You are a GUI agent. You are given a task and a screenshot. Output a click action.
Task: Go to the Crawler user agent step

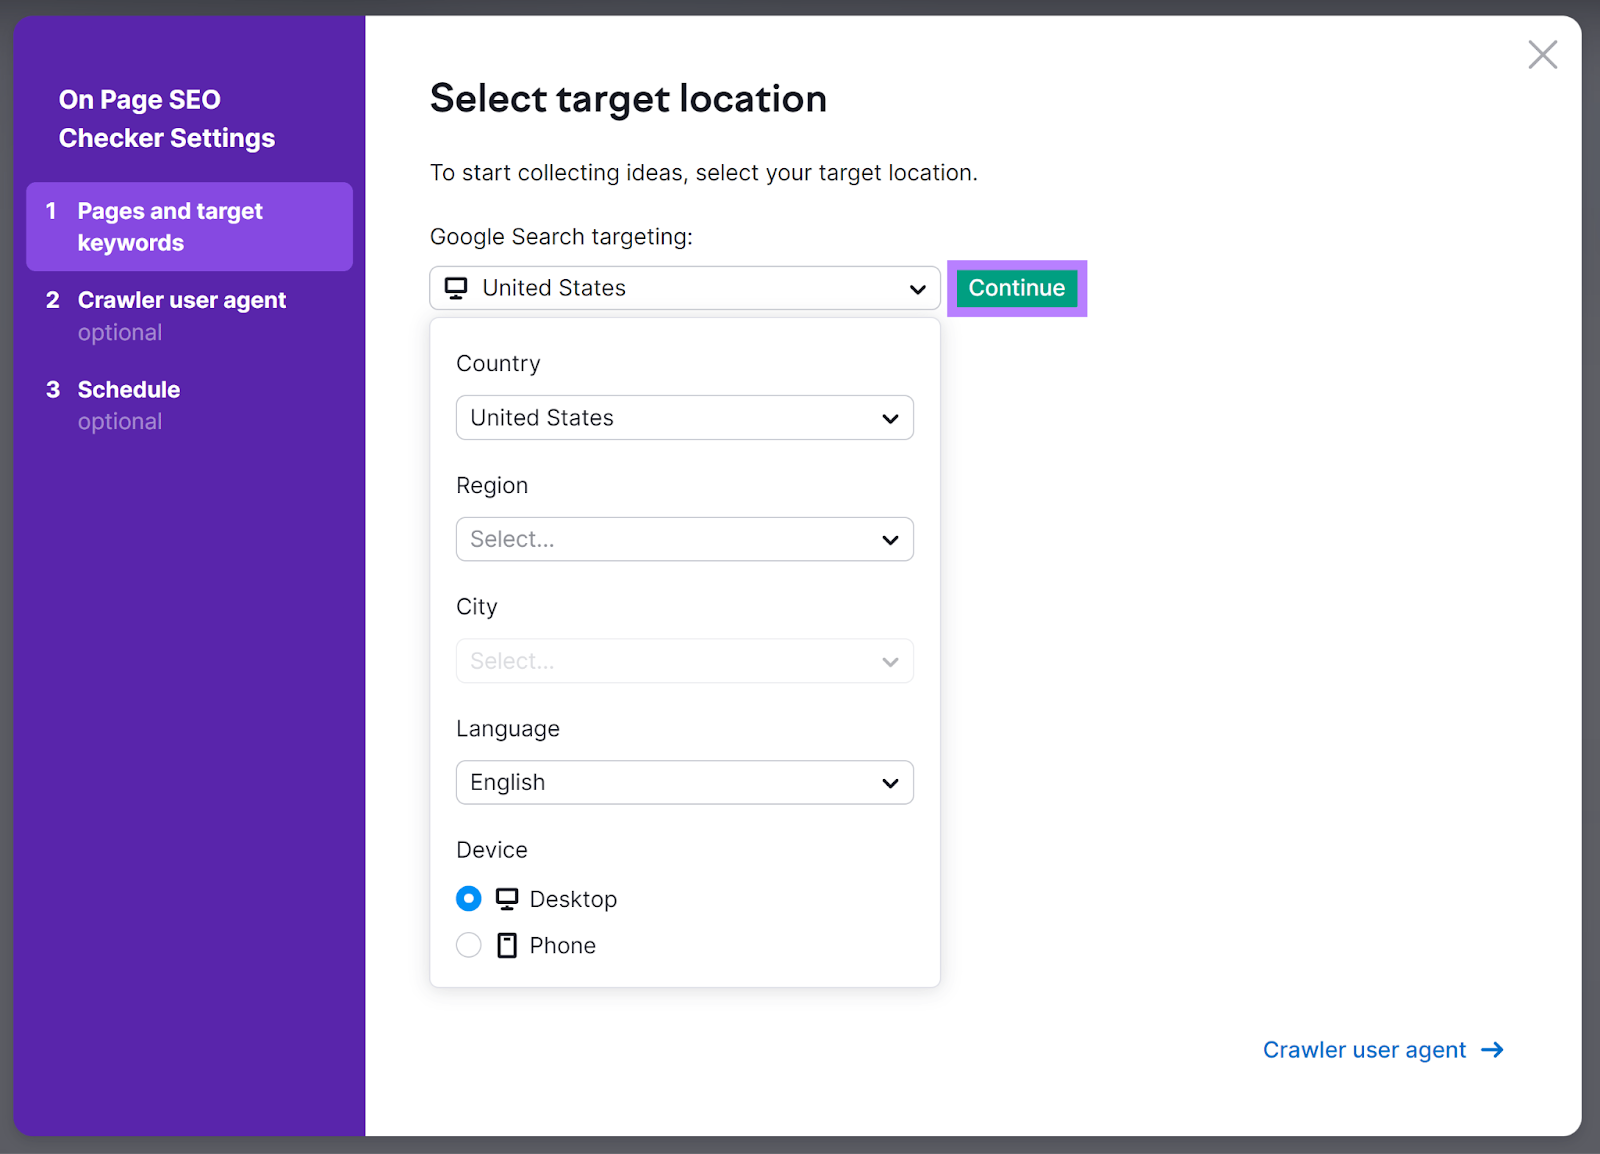[181, 299]
